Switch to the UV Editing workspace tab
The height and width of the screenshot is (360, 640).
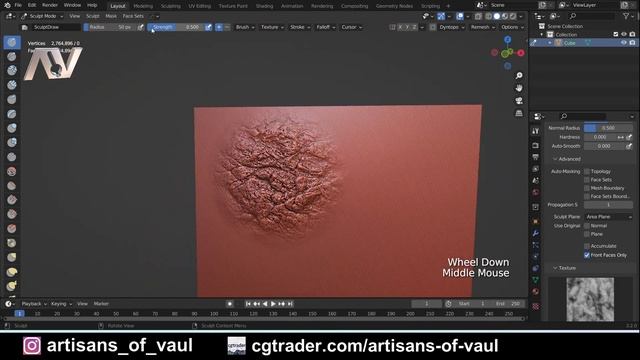200,6
